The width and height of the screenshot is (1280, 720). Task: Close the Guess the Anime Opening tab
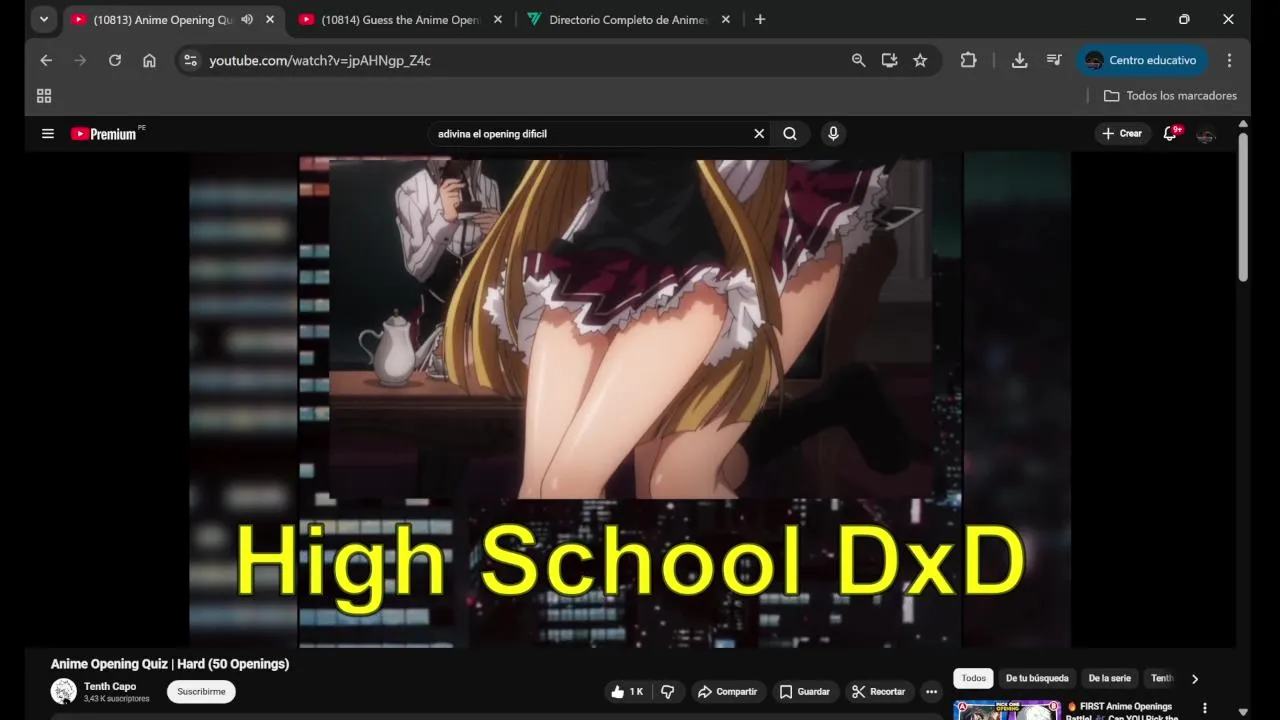[x=498, y=19]
